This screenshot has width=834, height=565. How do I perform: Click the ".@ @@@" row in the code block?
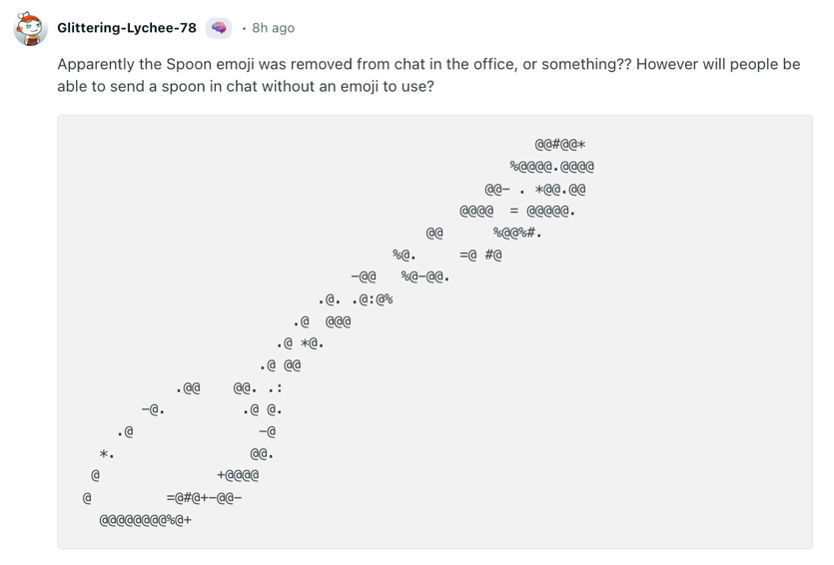322,322
